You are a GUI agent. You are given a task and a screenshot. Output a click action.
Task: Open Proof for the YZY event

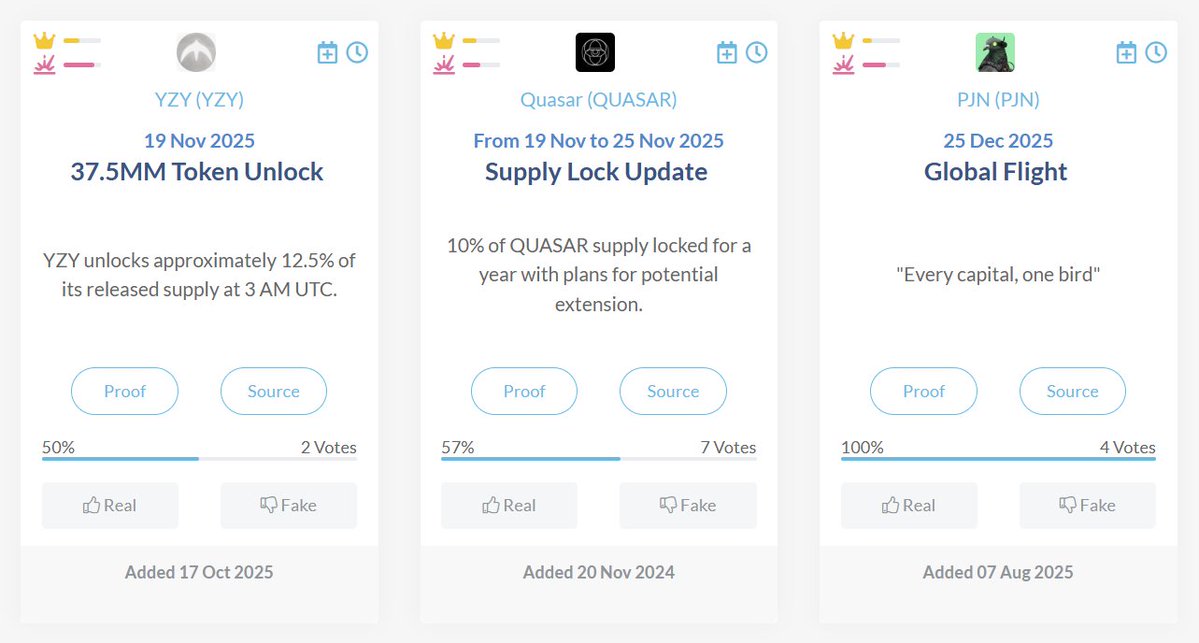click(125, 391)
